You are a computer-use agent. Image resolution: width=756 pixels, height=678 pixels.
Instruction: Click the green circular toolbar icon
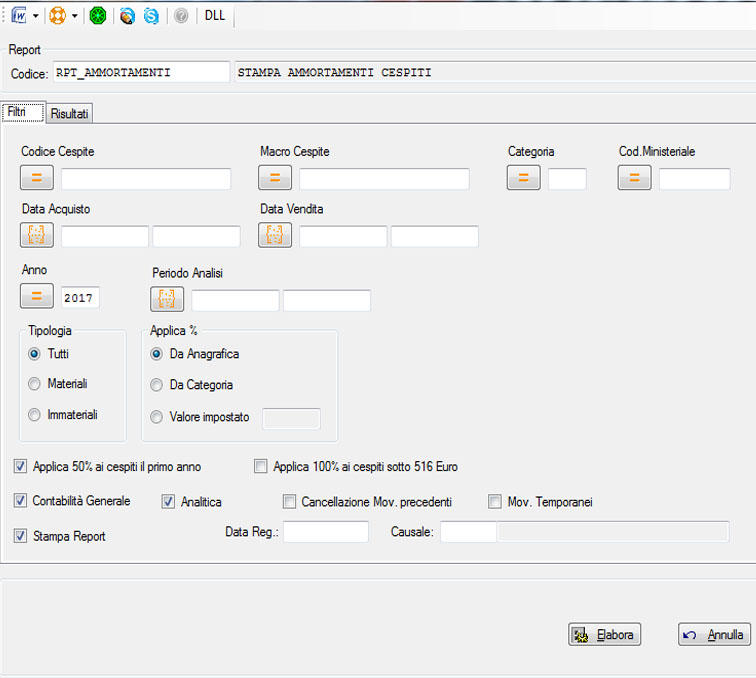98,16
